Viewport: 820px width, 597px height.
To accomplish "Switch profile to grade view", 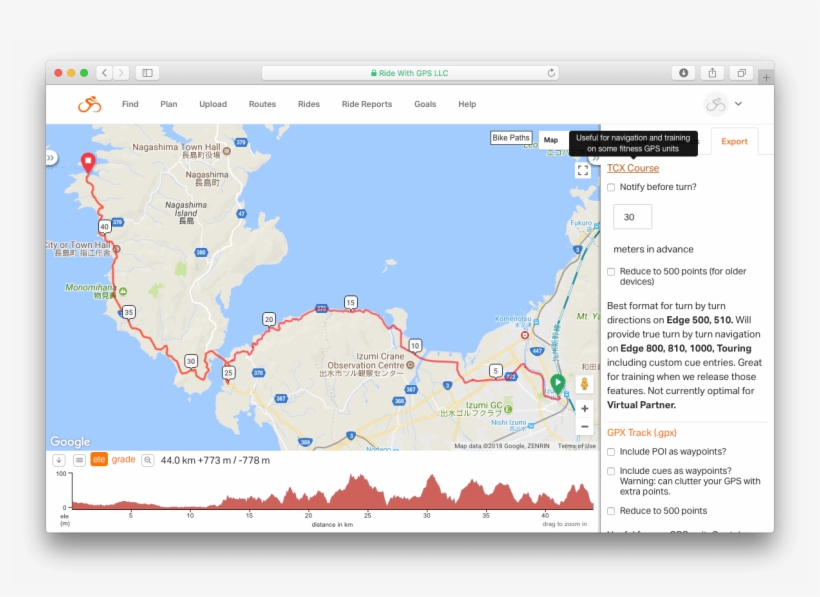I will click(x=123, y=459).
